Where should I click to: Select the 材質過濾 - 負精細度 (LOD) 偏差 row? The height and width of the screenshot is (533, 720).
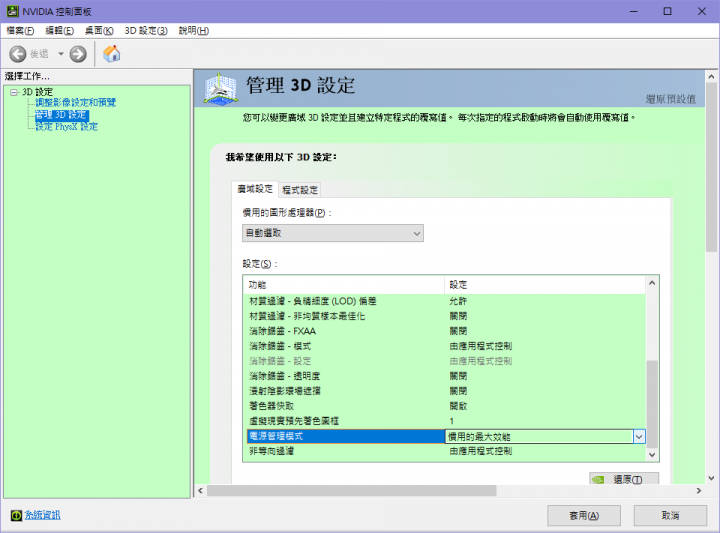point(444,301)
